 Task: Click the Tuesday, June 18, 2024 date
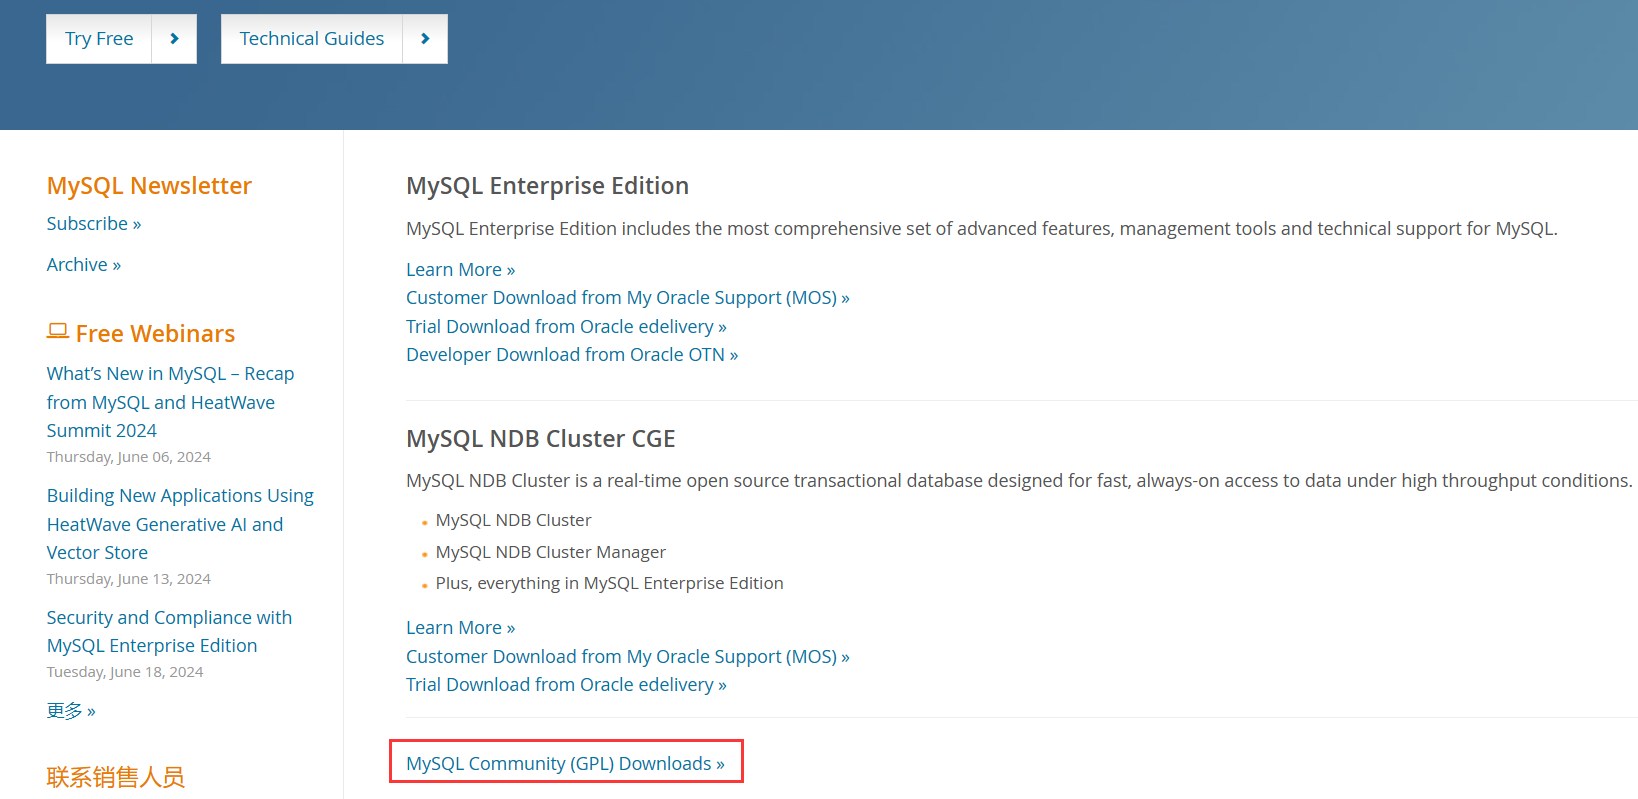125,672
